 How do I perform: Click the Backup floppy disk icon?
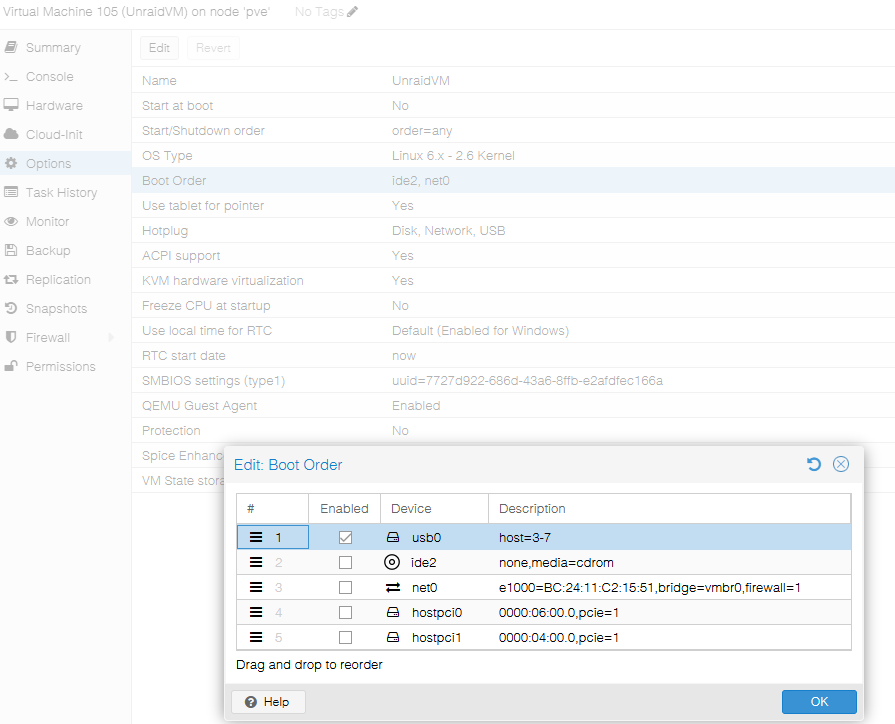11,250
